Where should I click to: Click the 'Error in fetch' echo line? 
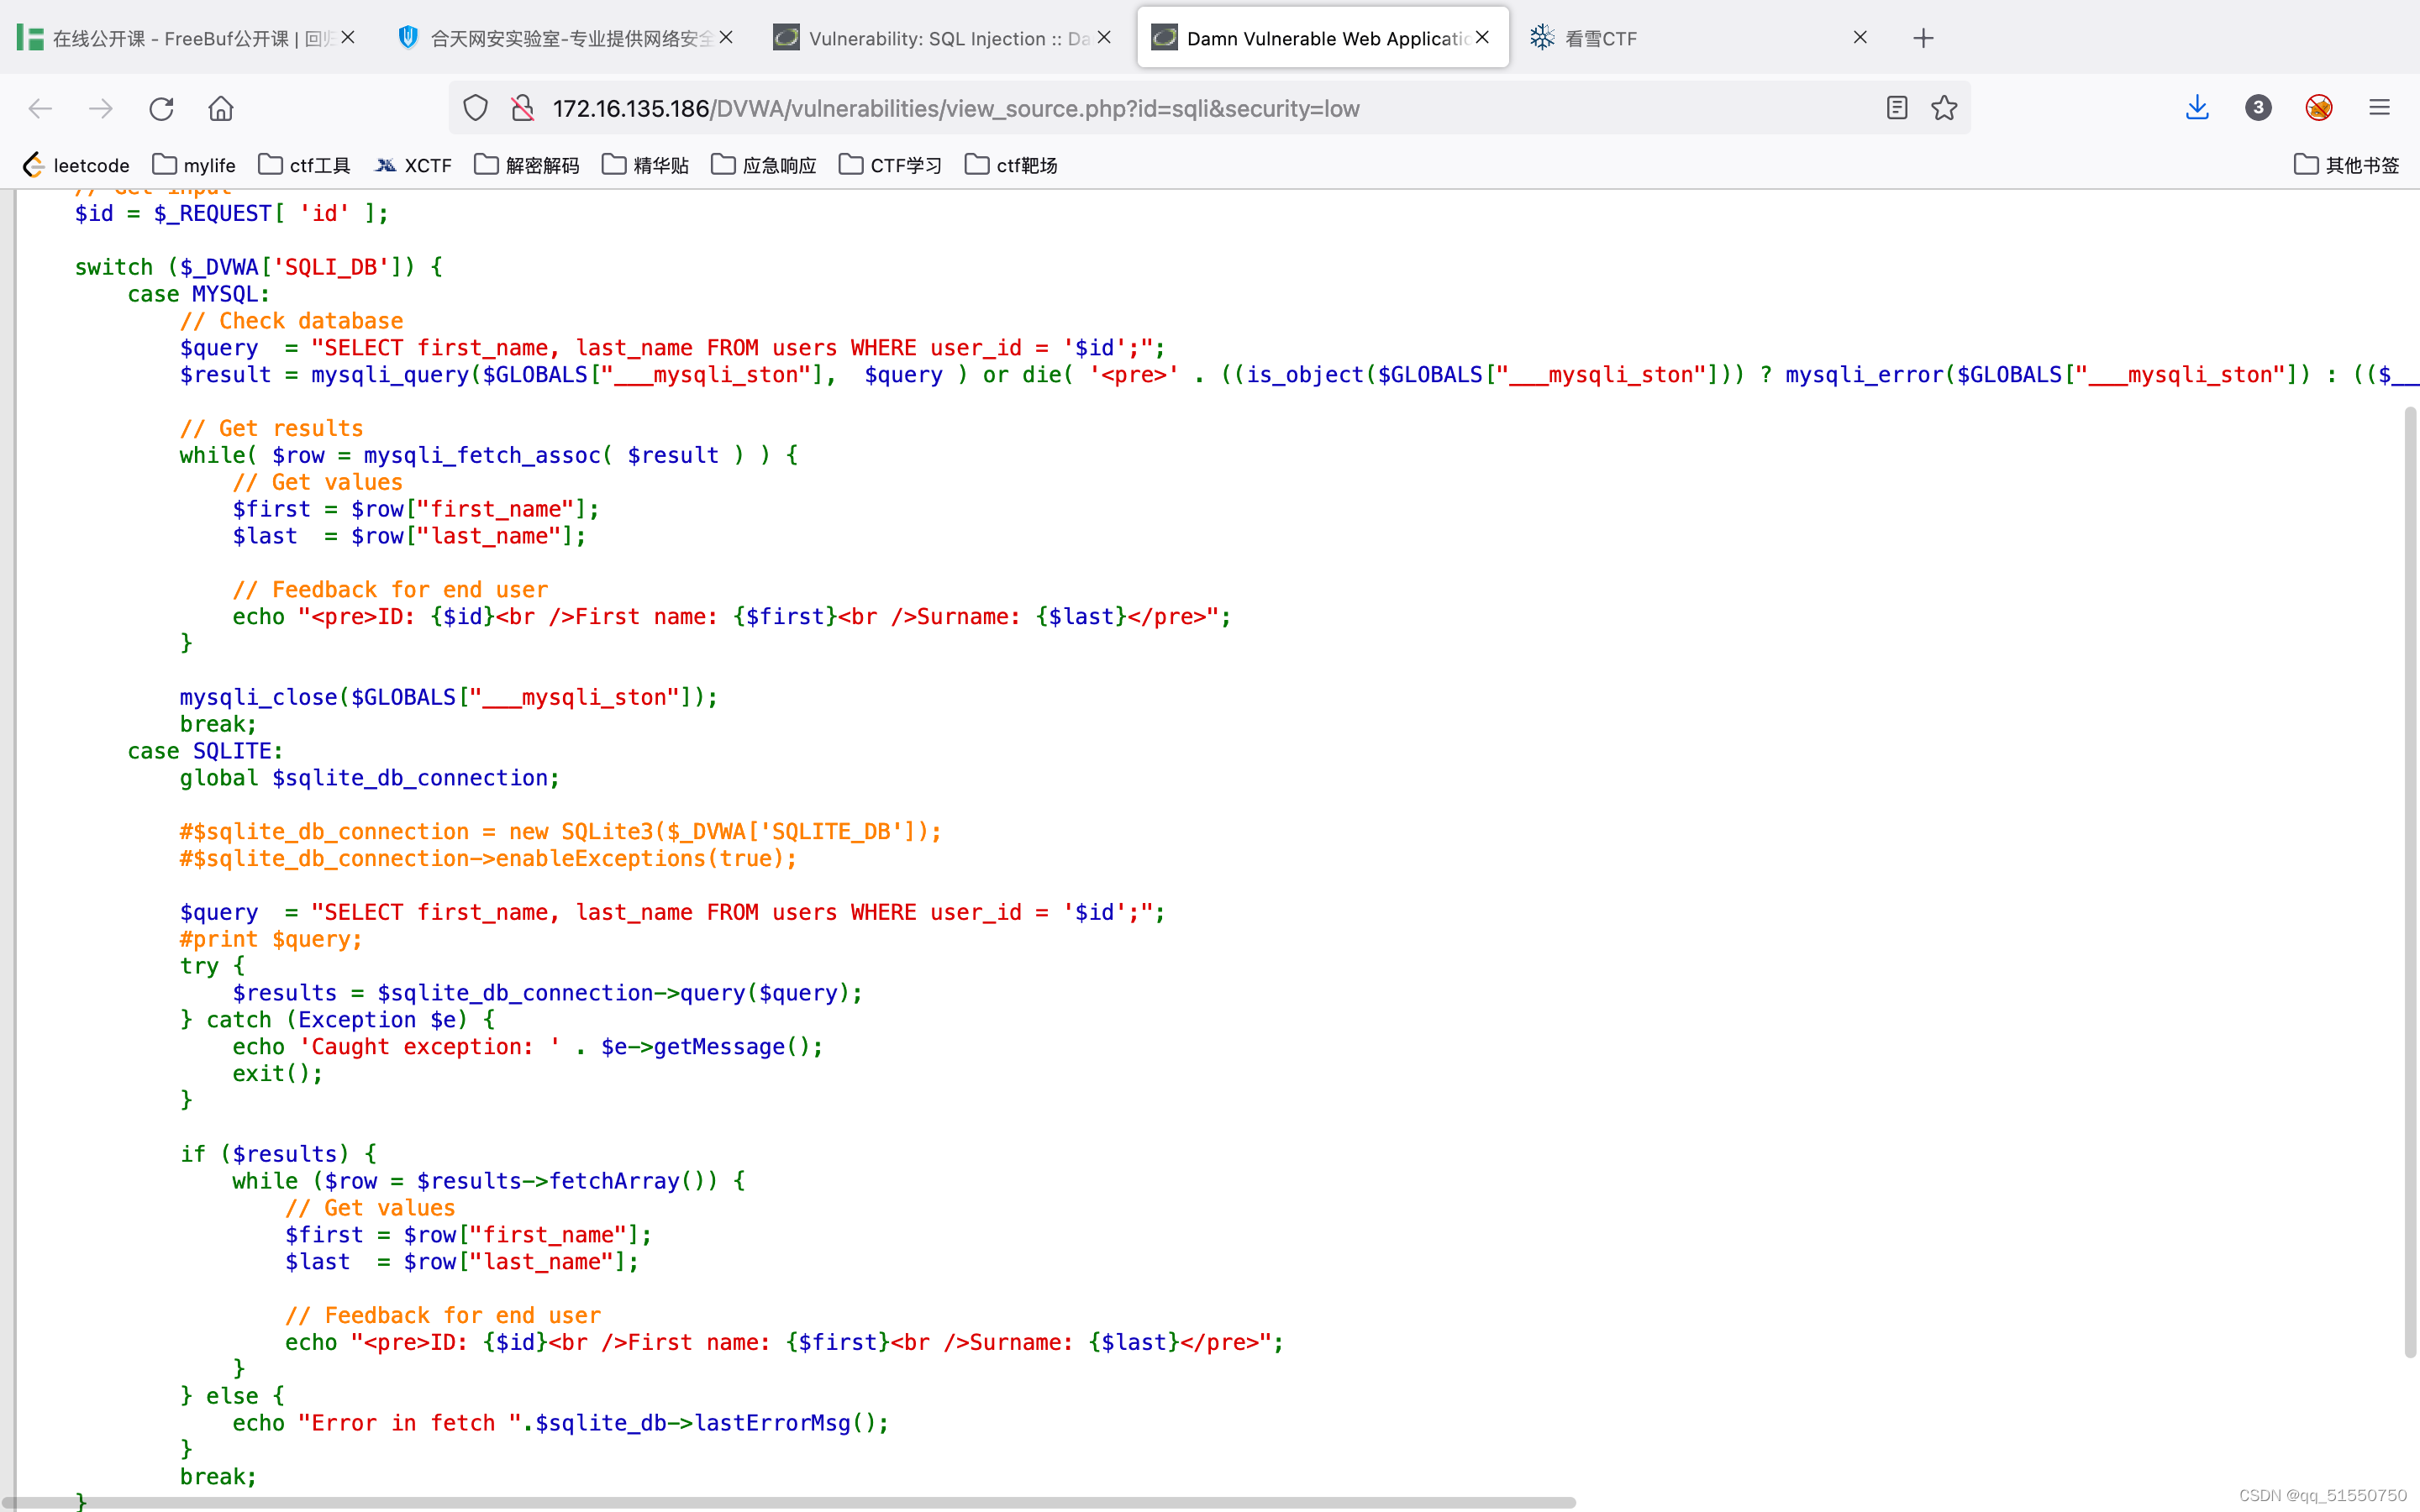(560, 1423)
